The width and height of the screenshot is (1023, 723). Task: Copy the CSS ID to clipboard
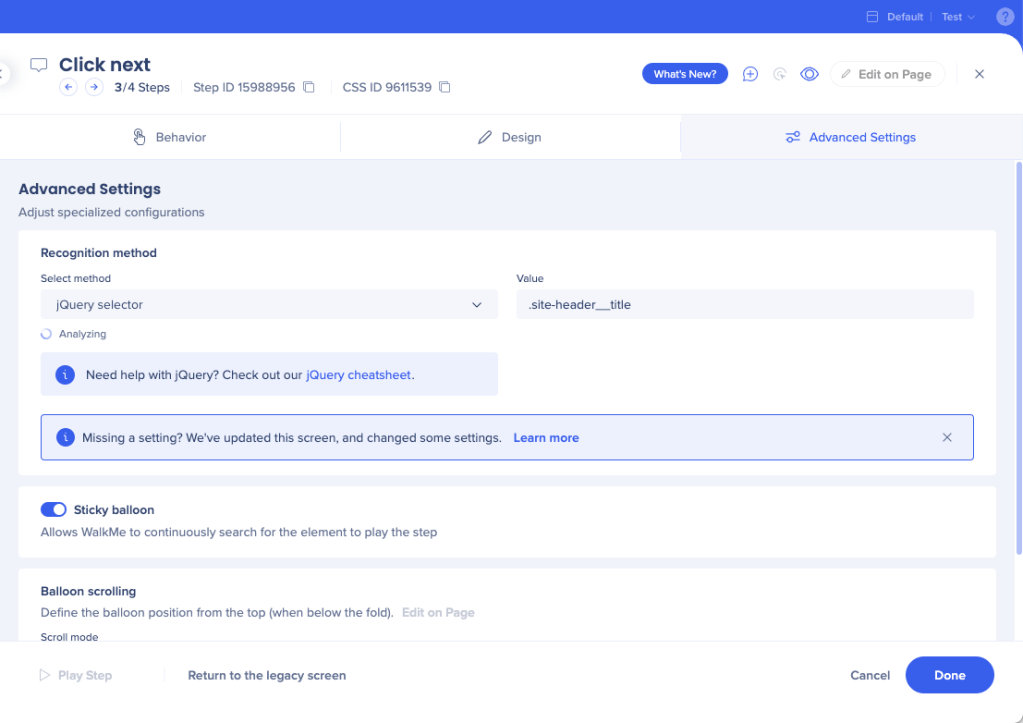tap(445, 87)
